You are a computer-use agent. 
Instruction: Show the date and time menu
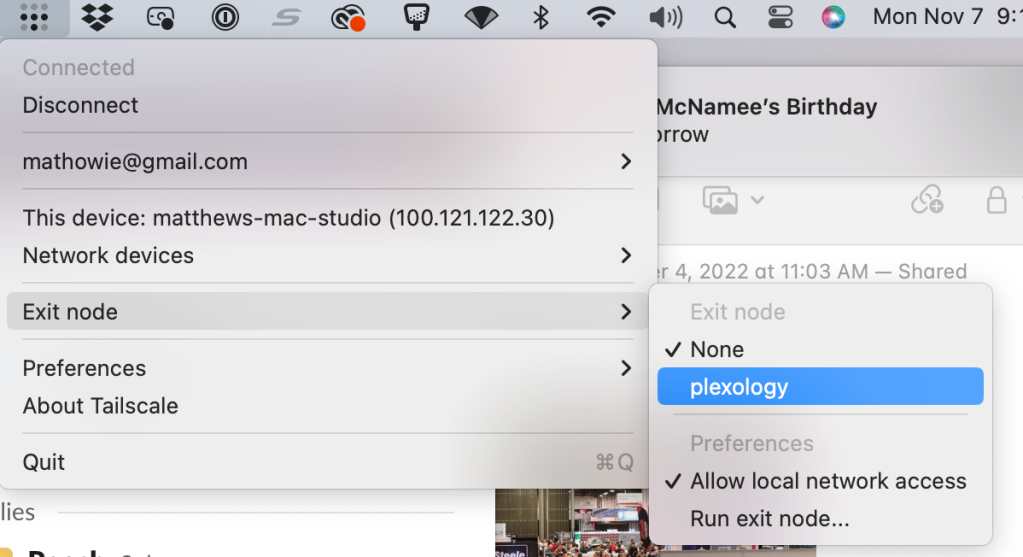pyautogui.click(x=947, y=17)
